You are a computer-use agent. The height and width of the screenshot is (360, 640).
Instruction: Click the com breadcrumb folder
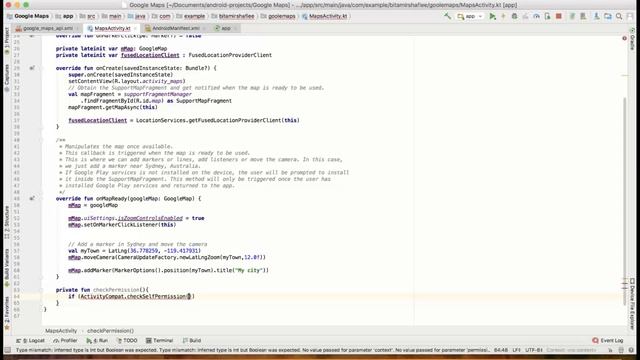click(162, 16)
